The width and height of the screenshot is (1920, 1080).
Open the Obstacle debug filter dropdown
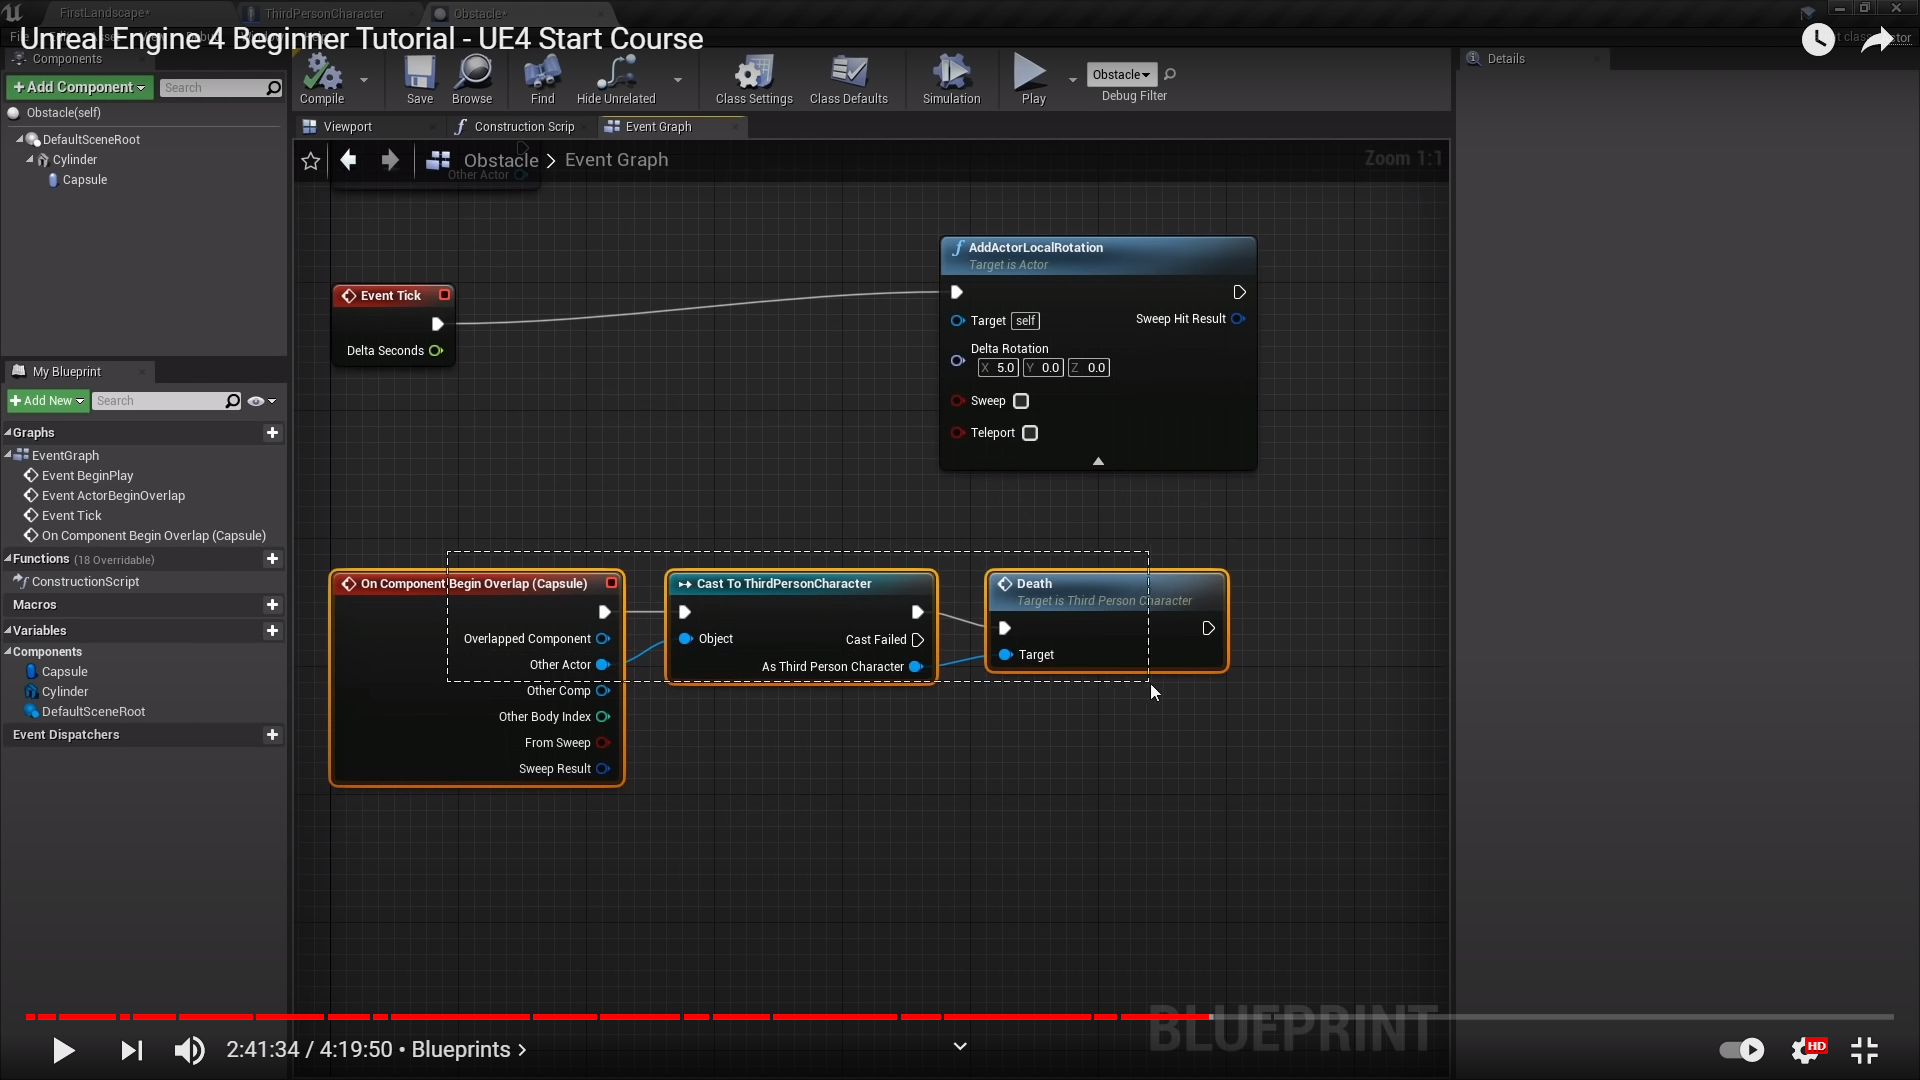pyautogui.click(x=1121, y=75)
